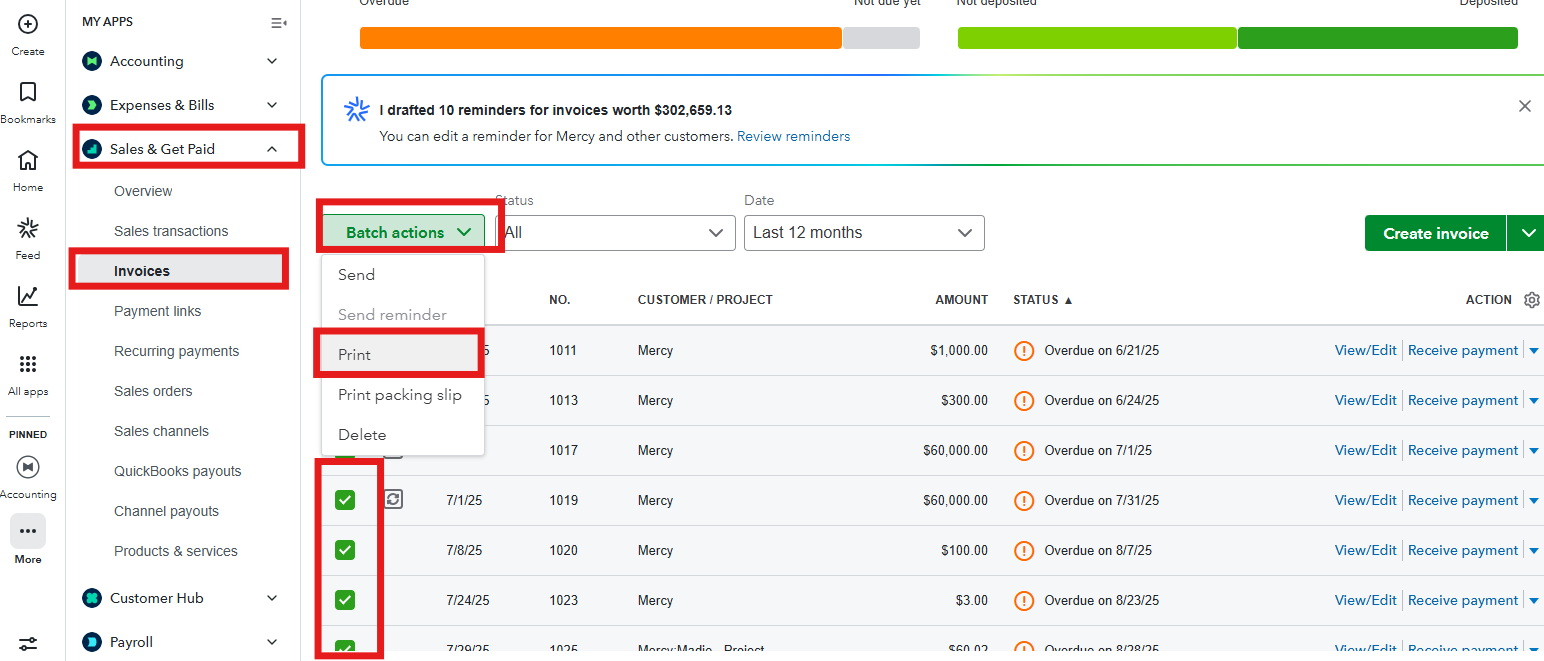Click Payroll app icon
The width and height of the screenshot is (1544, 661).
coord(92,642)
